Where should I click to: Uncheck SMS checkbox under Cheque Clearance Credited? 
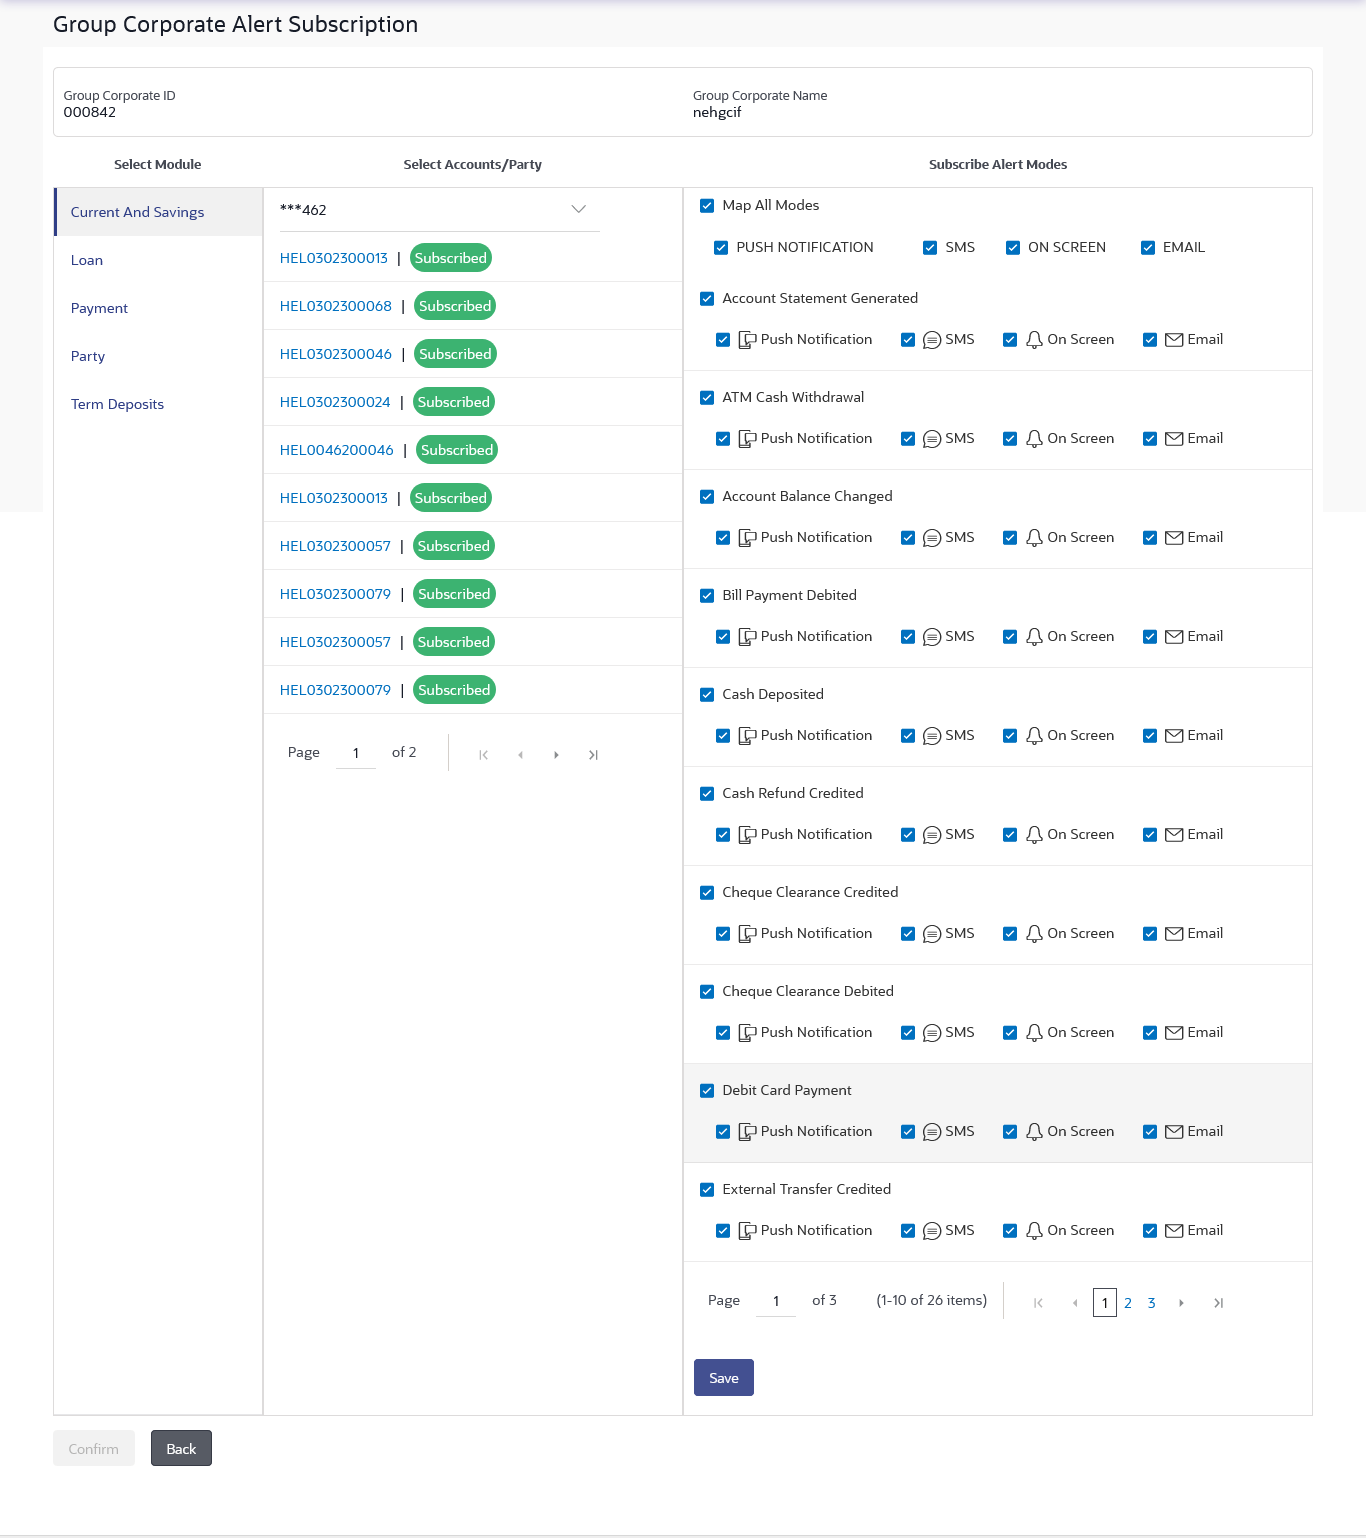coord(908,934)
